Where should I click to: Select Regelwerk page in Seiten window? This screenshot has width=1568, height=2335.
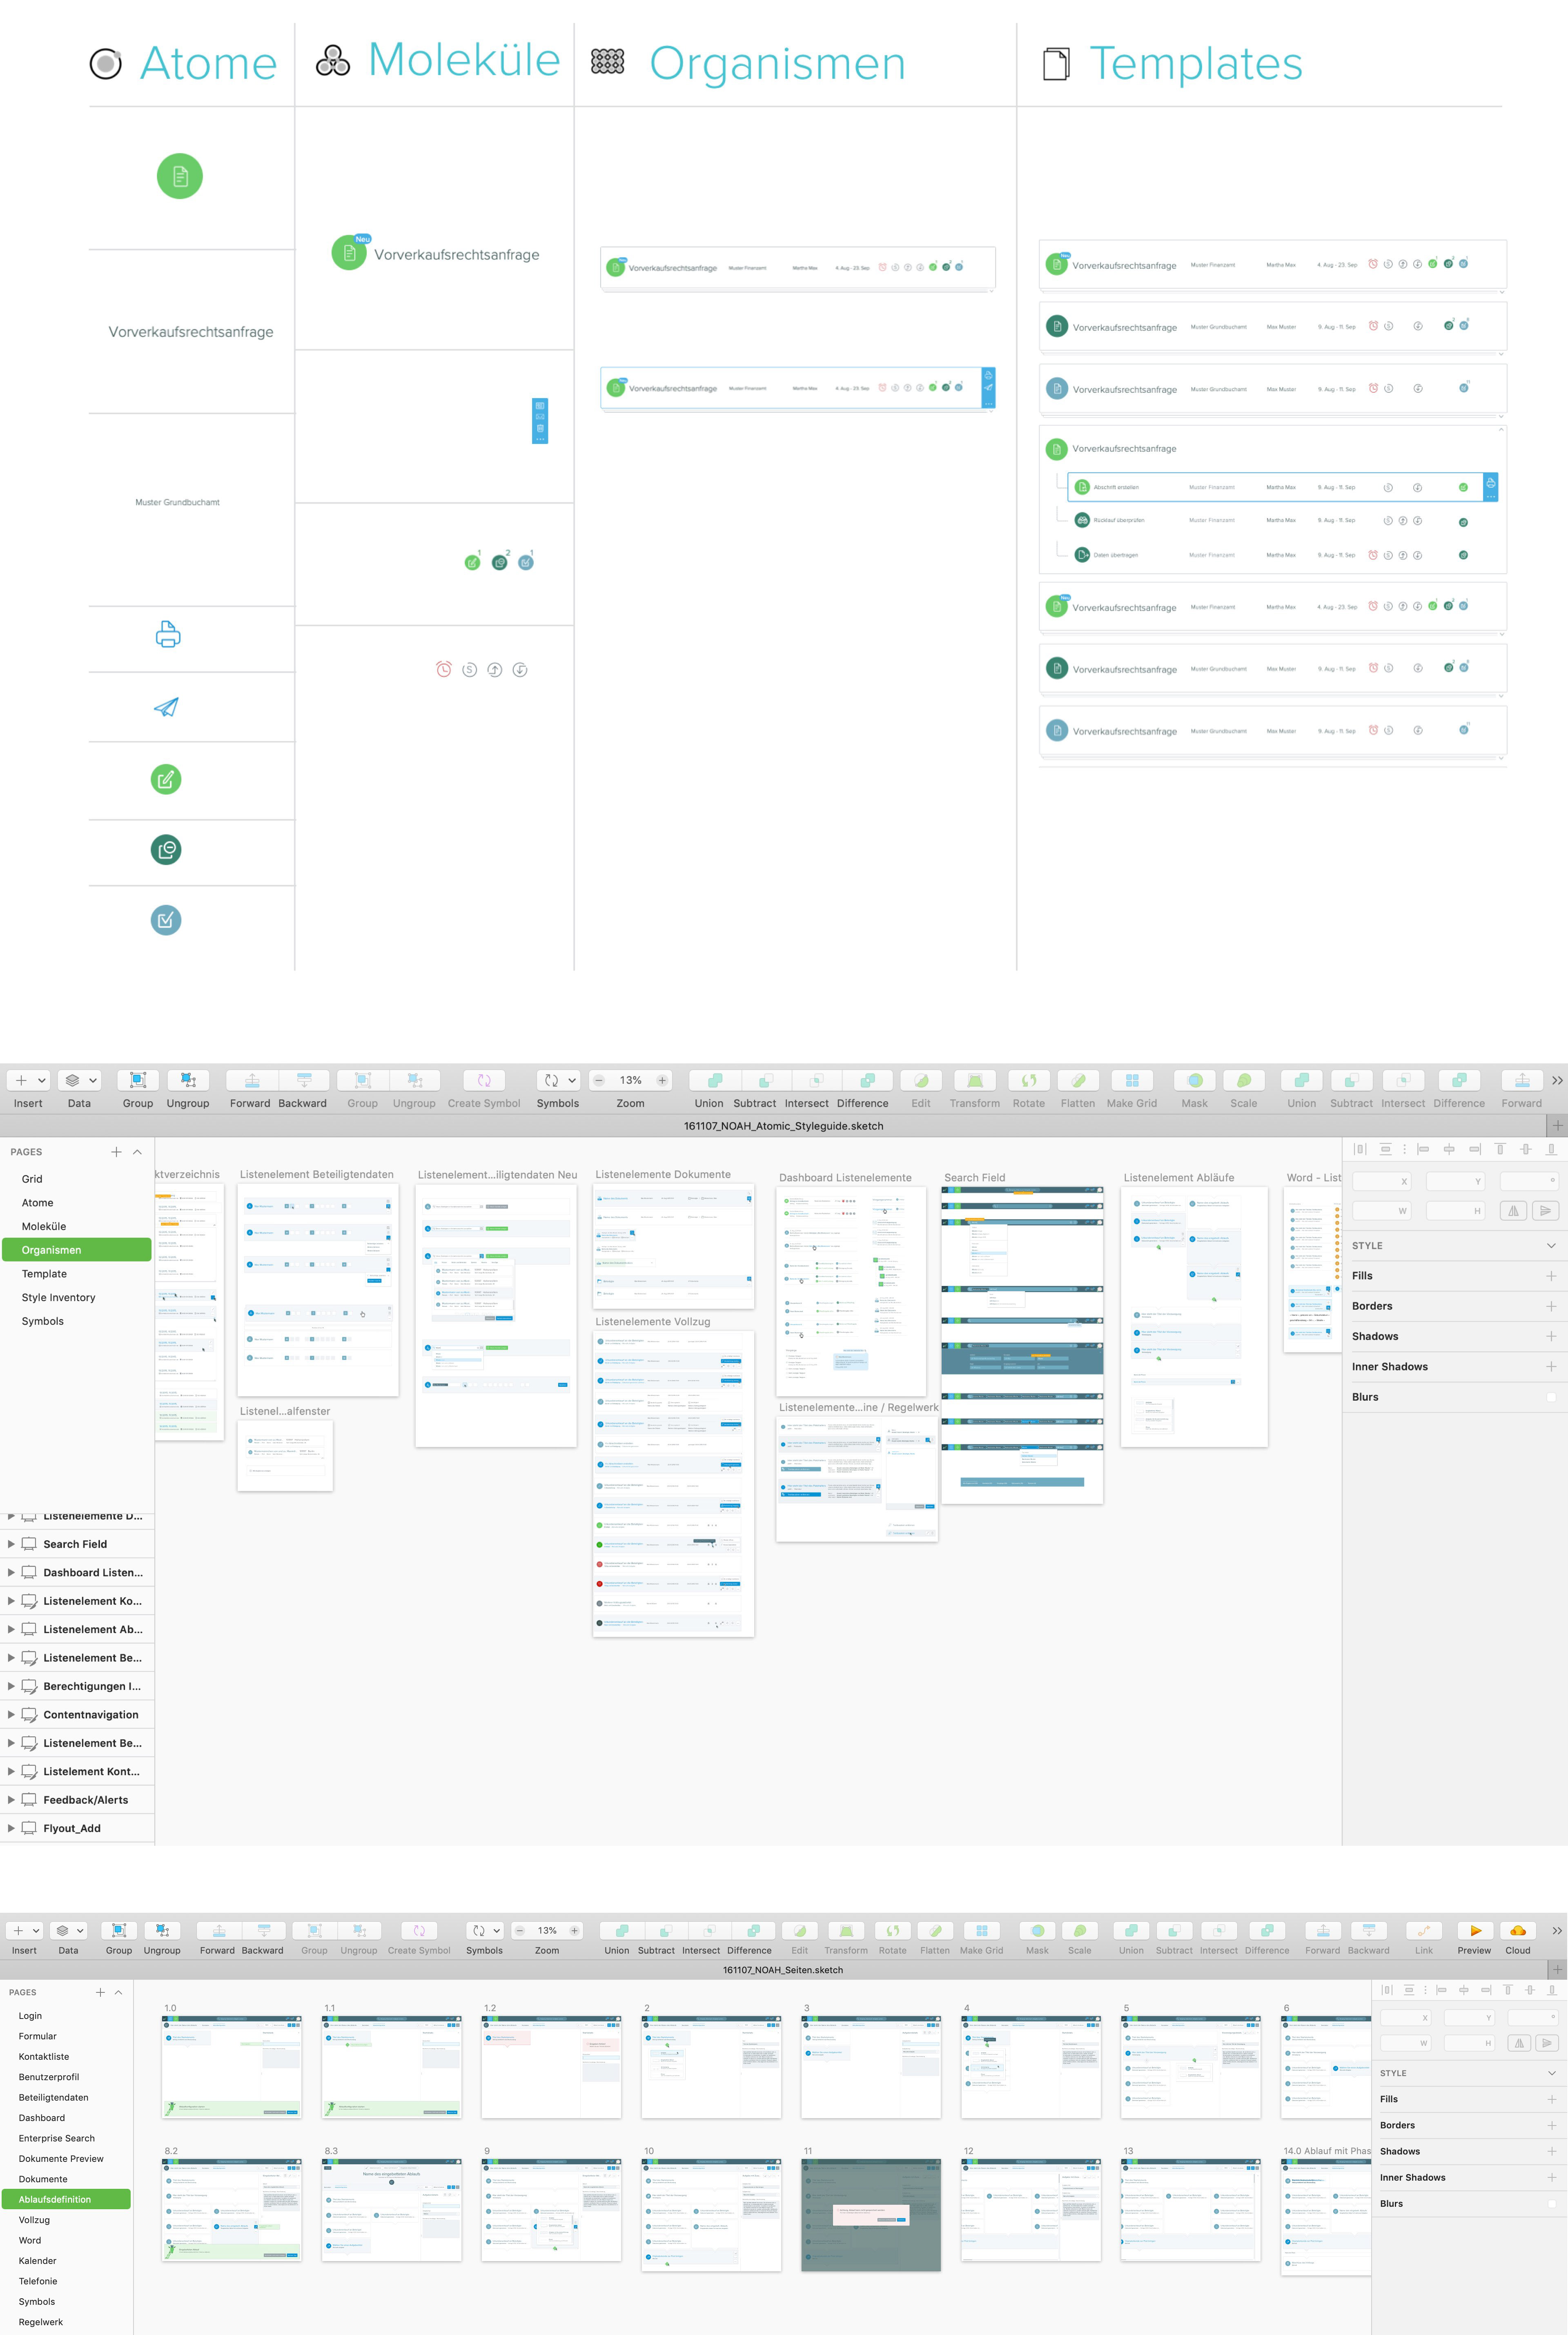pos(41,2322)
